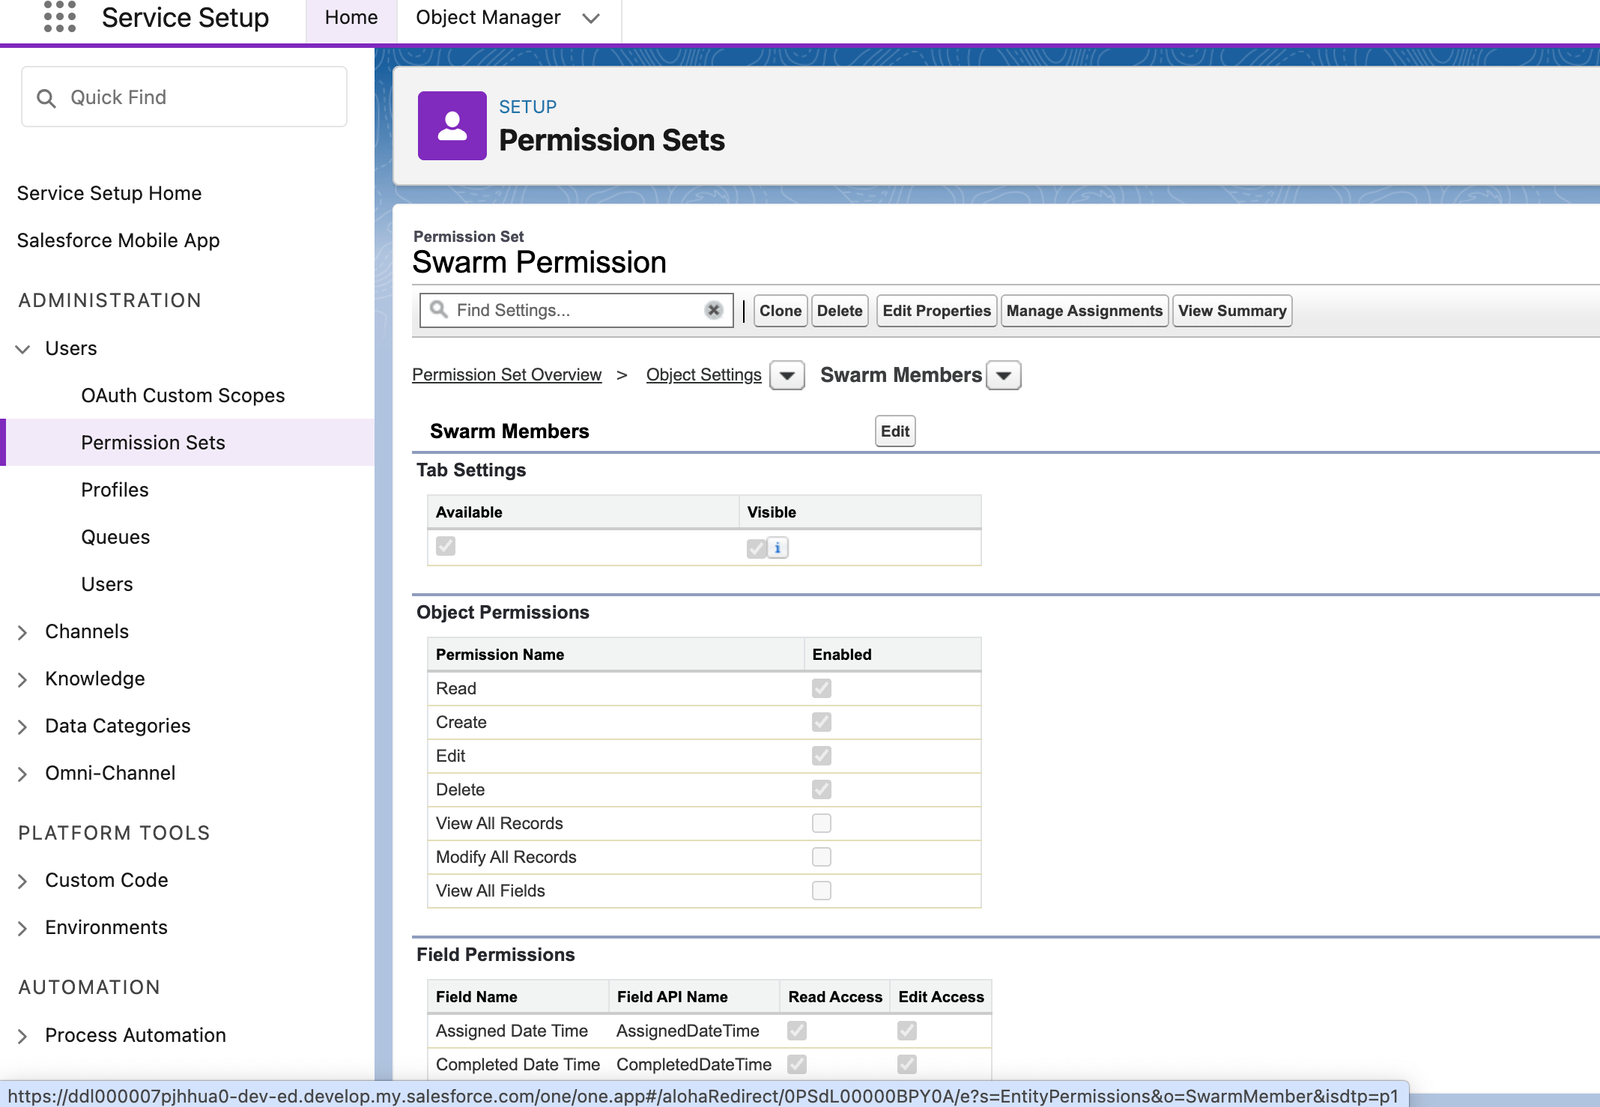Image resolution: width=1600 pixels, height=1107 pixels.
Task: Open Profiles in sidebar
Action: pyautogui.click(x=115, y=490)
